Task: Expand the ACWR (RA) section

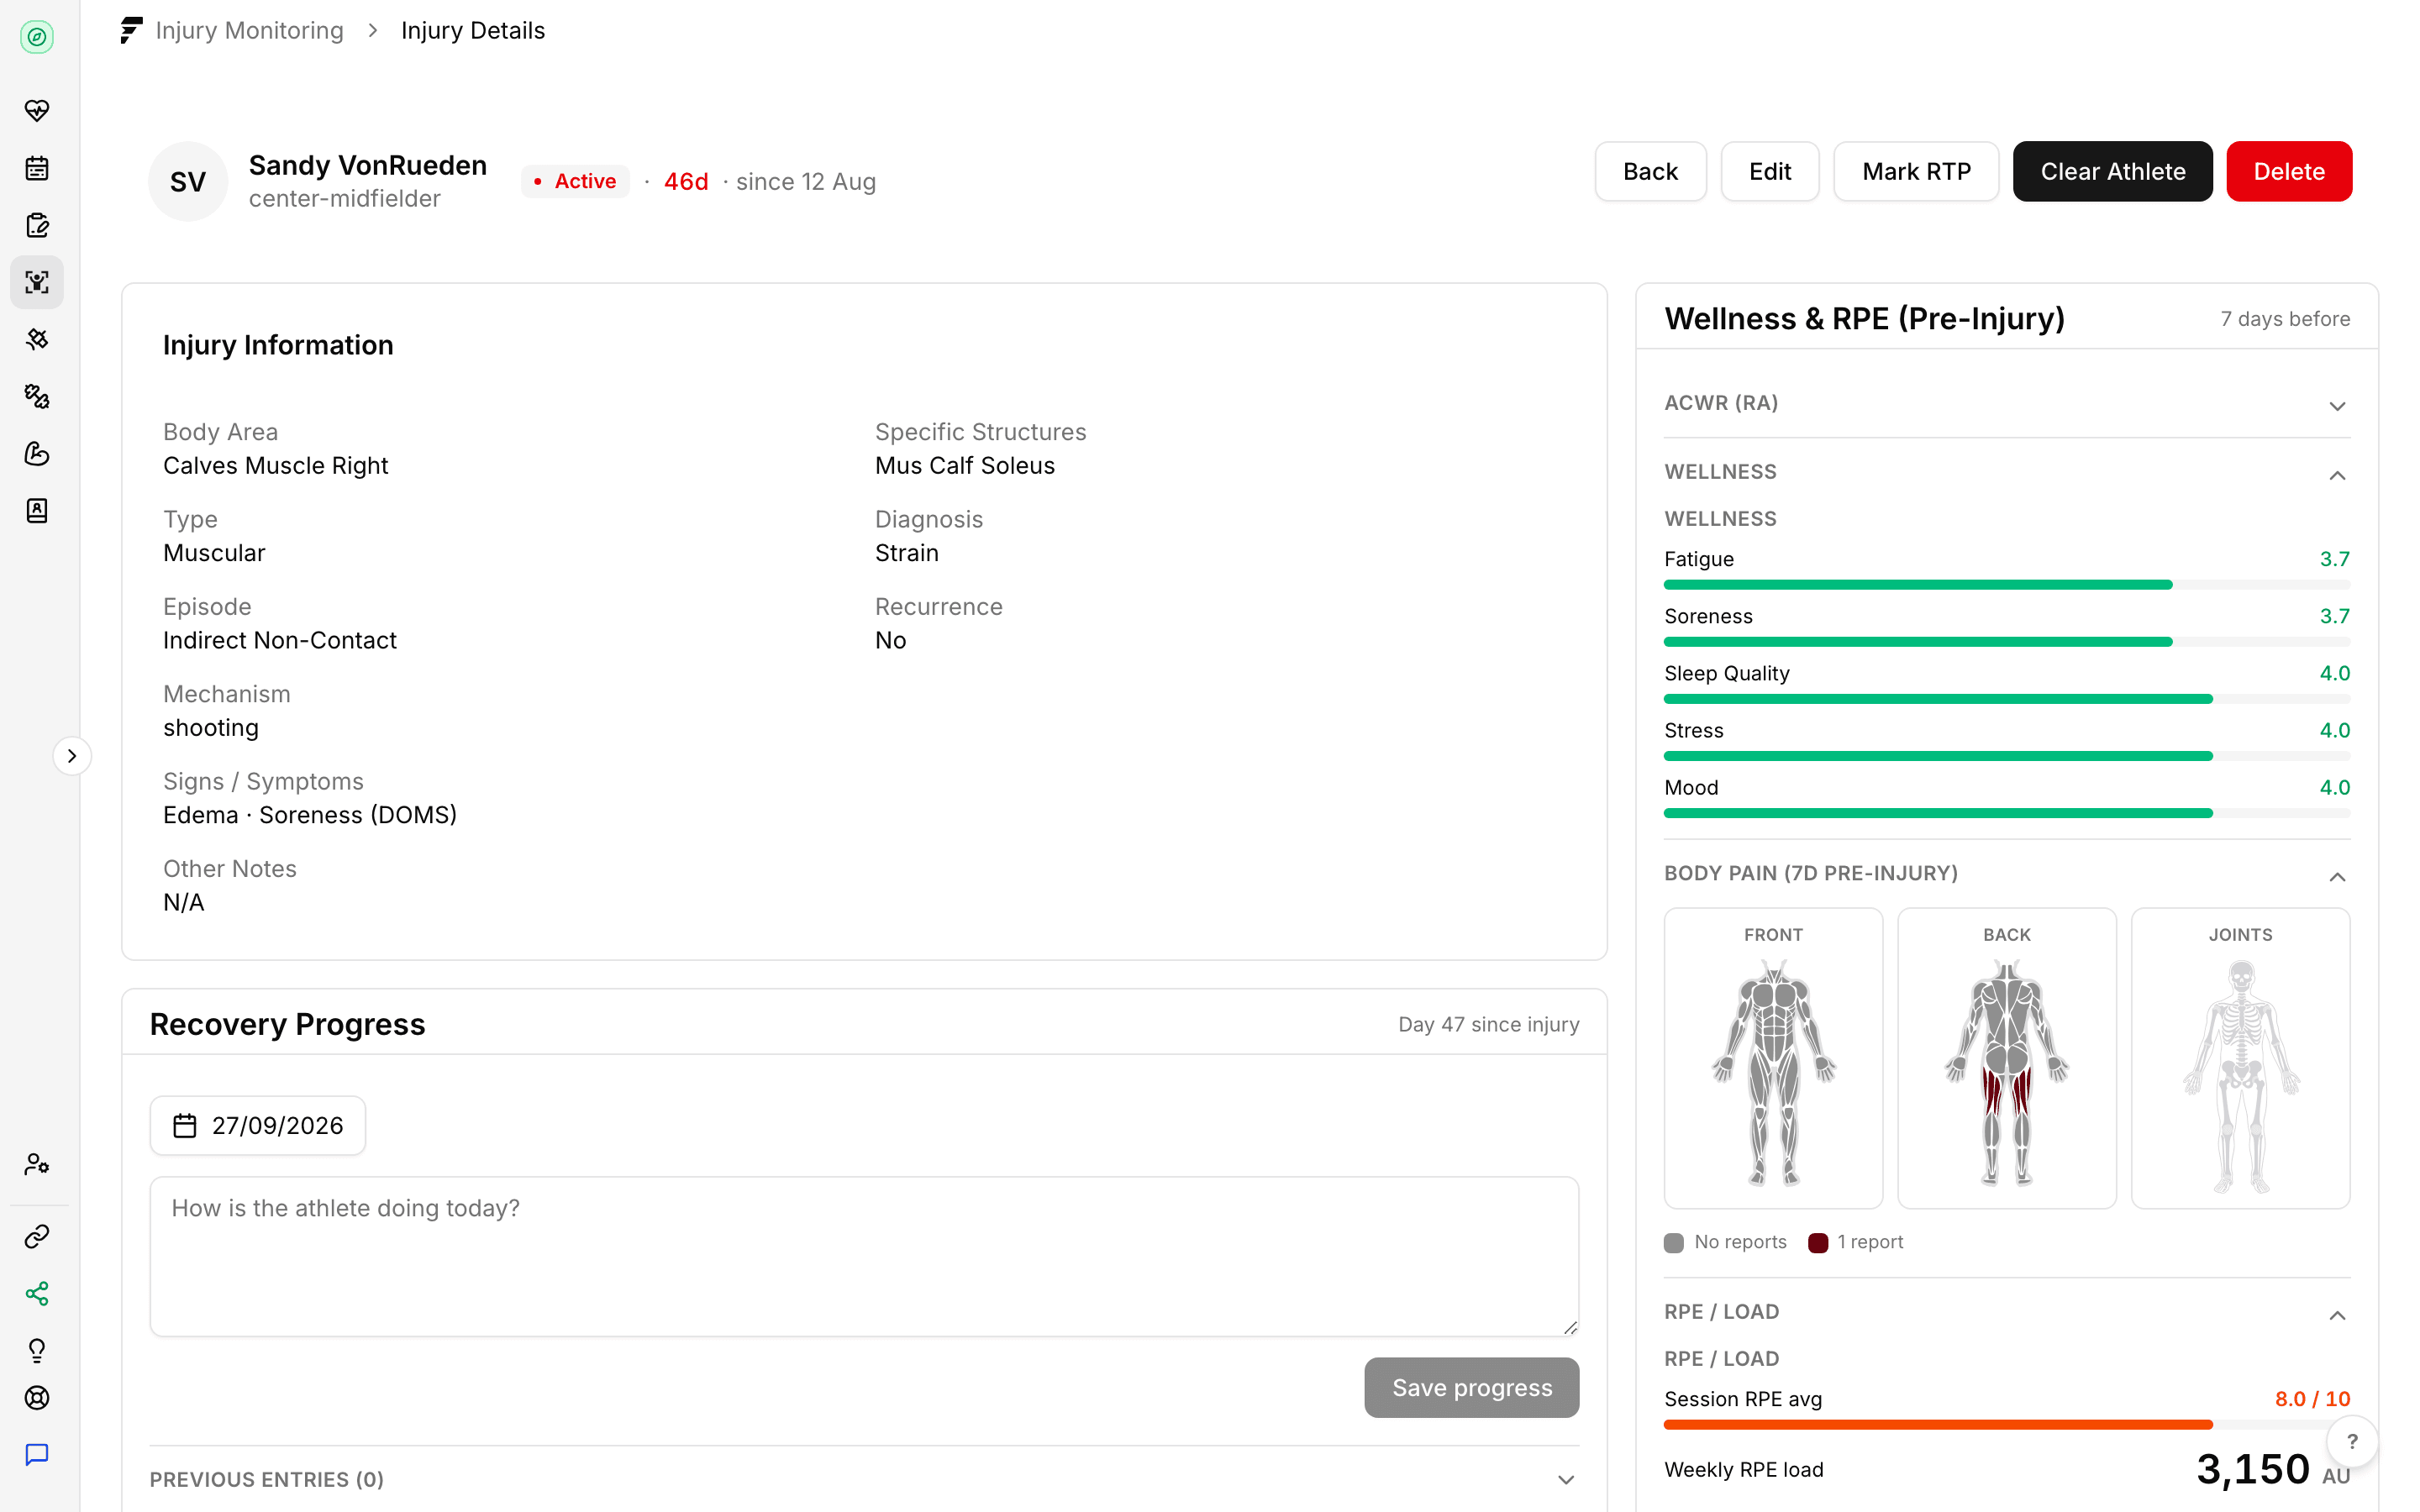Action: [x=2336, y=406]
